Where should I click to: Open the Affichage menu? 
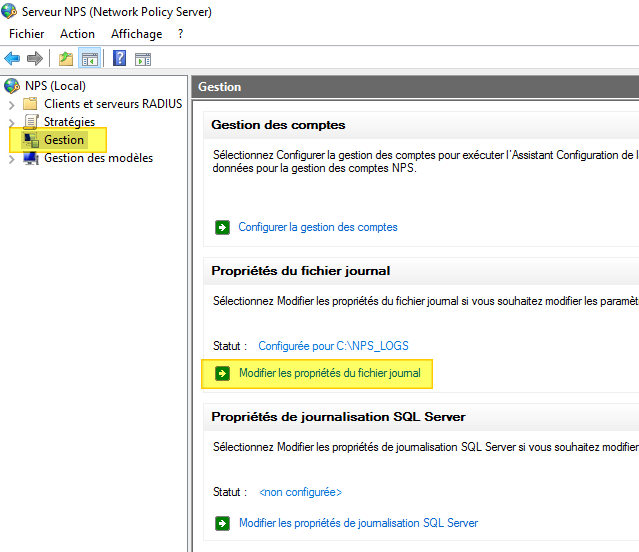coord(136,34)
